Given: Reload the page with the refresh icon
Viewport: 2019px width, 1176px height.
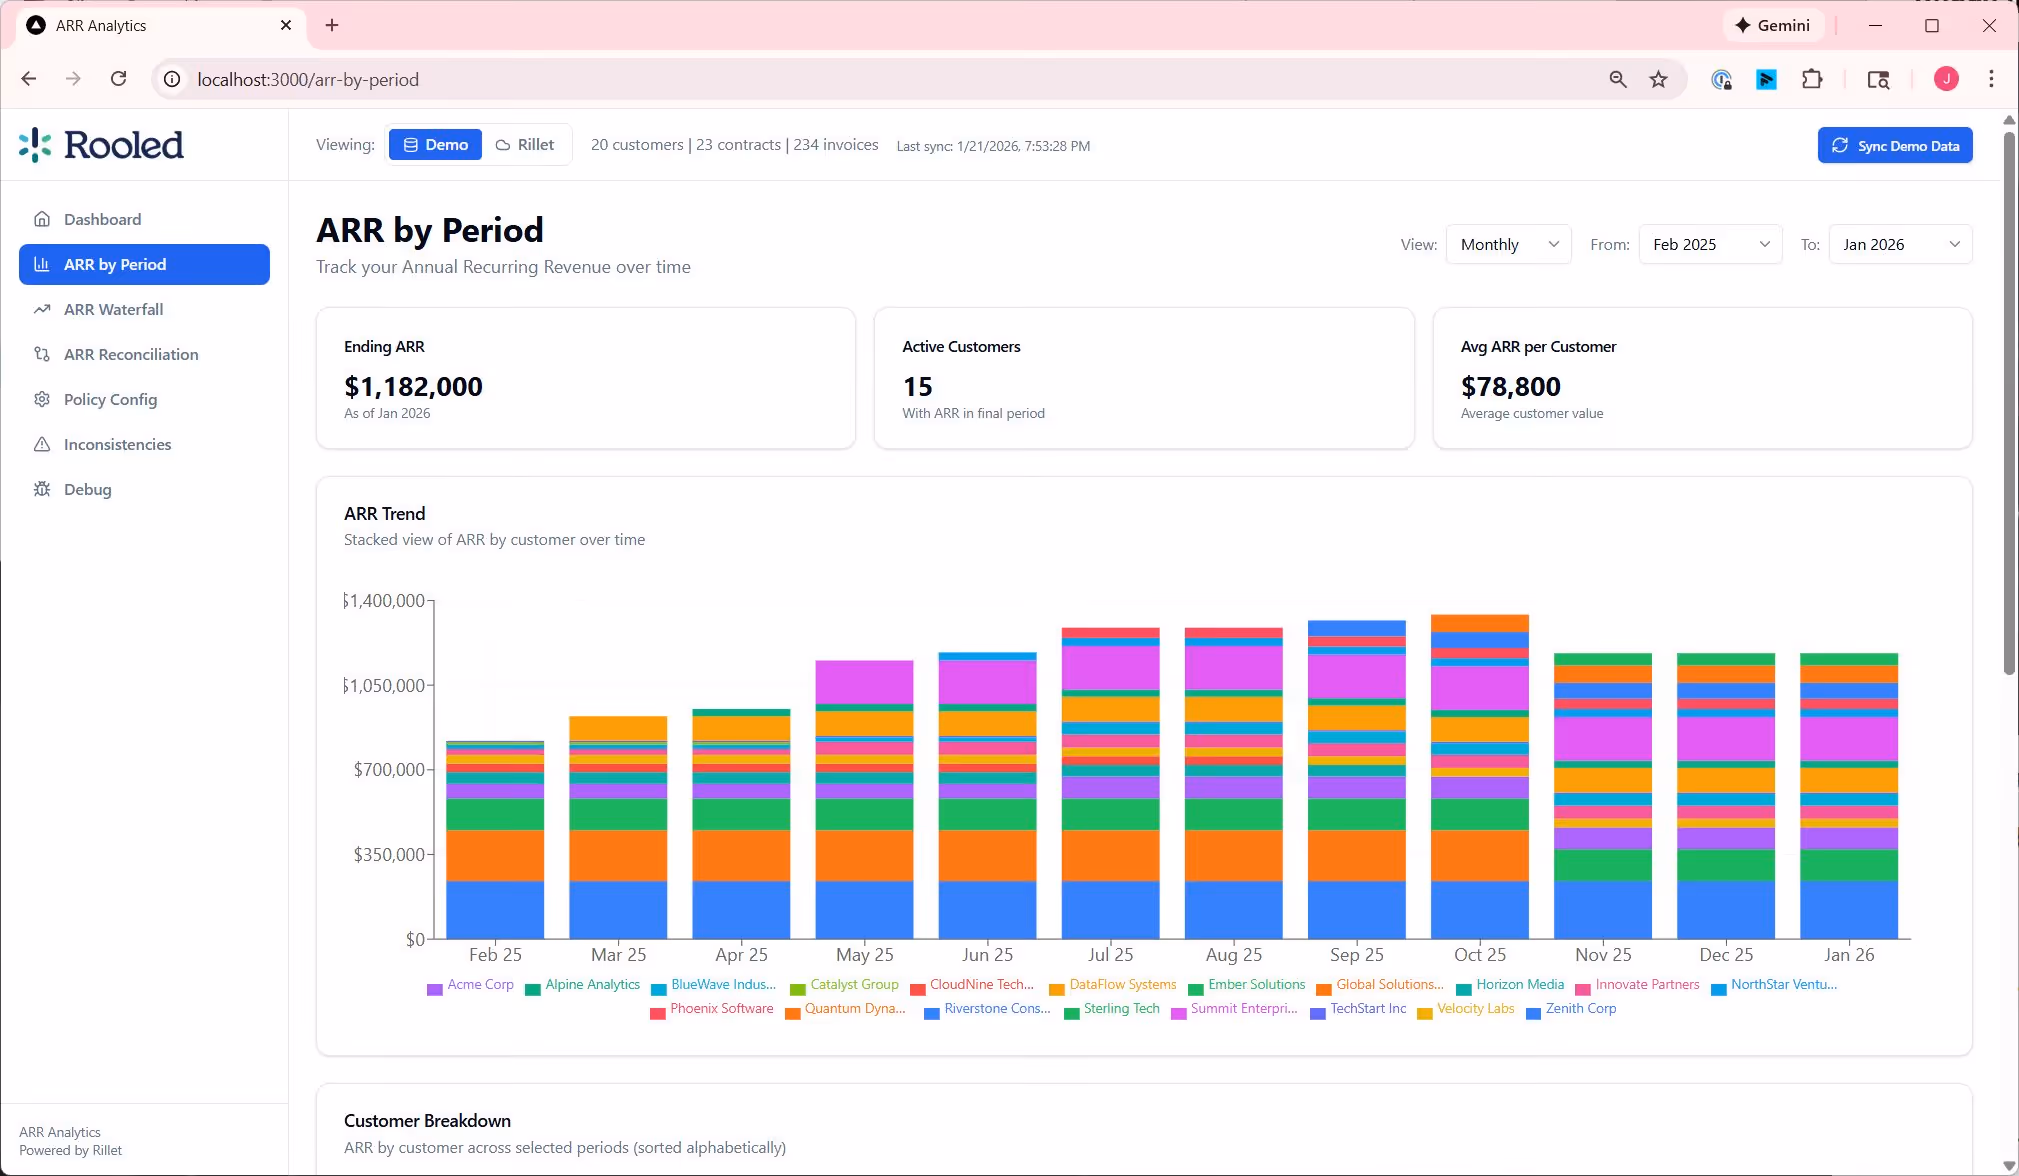Looking at the screenshot, I should [x=118, y=79].
